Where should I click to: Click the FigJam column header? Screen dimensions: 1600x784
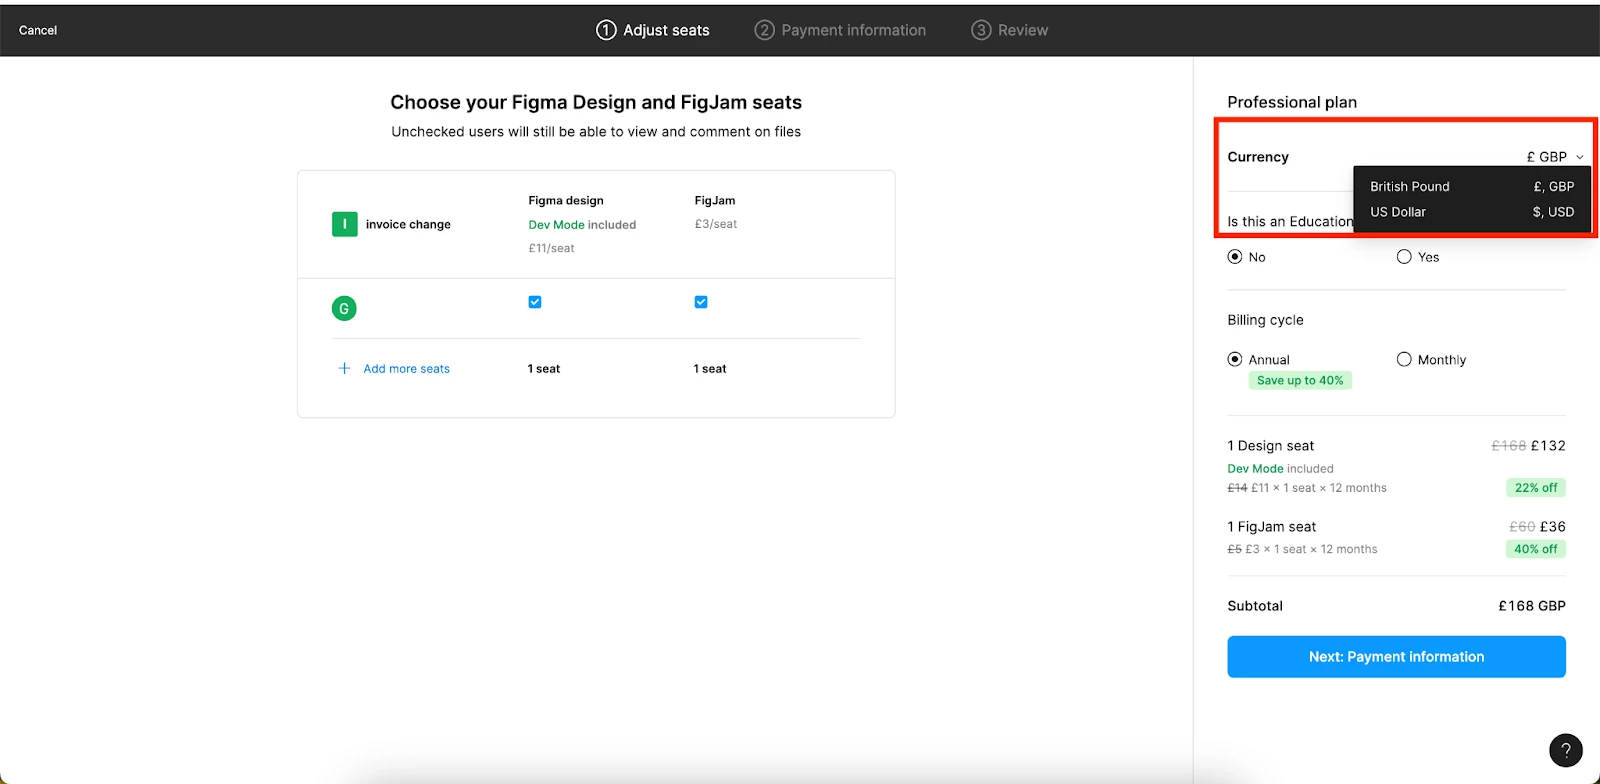pyautogui.click(x=715, y=200)
